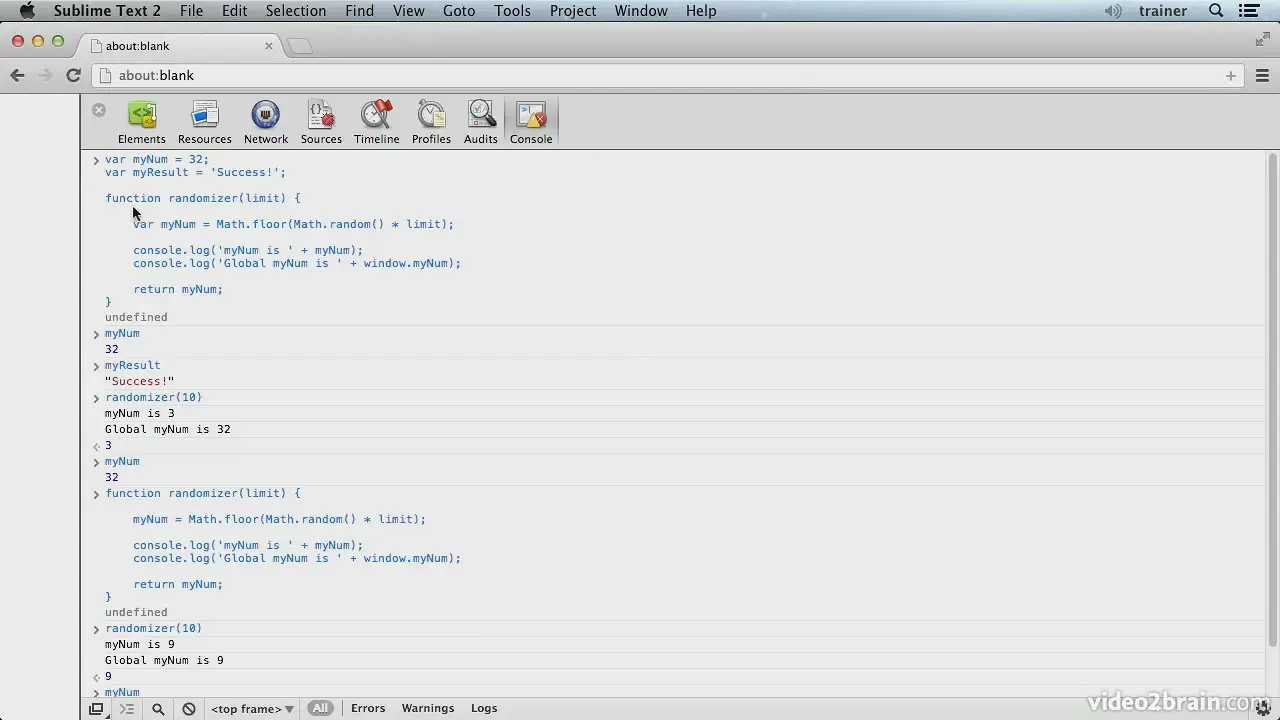This screenshot has width=1280, height=720.
Task: Open the View menu
Action: pos(409,11)
